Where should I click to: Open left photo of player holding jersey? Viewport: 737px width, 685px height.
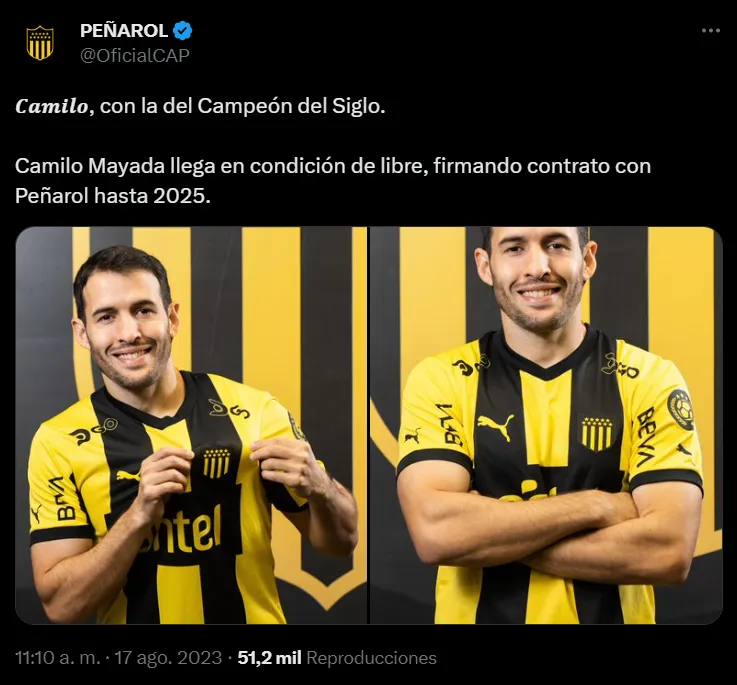191,425
